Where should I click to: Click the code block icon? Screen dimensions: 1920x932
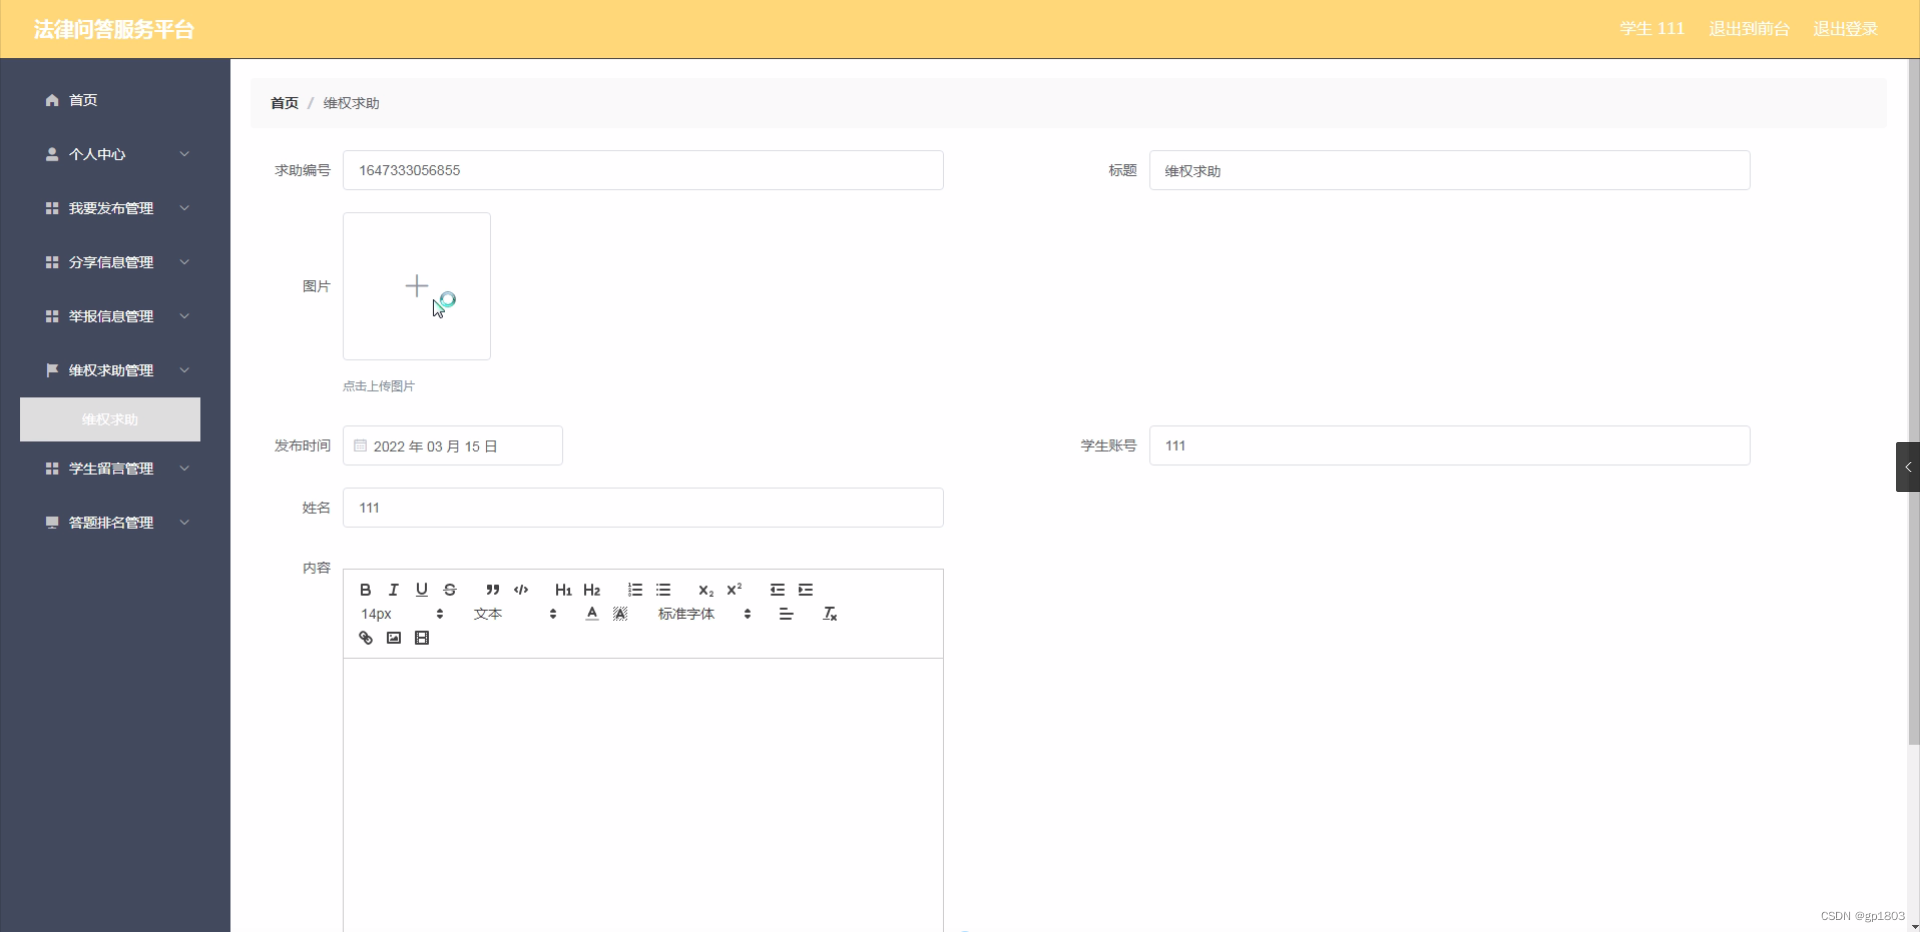pyautogui.click(x=520, y=589)
